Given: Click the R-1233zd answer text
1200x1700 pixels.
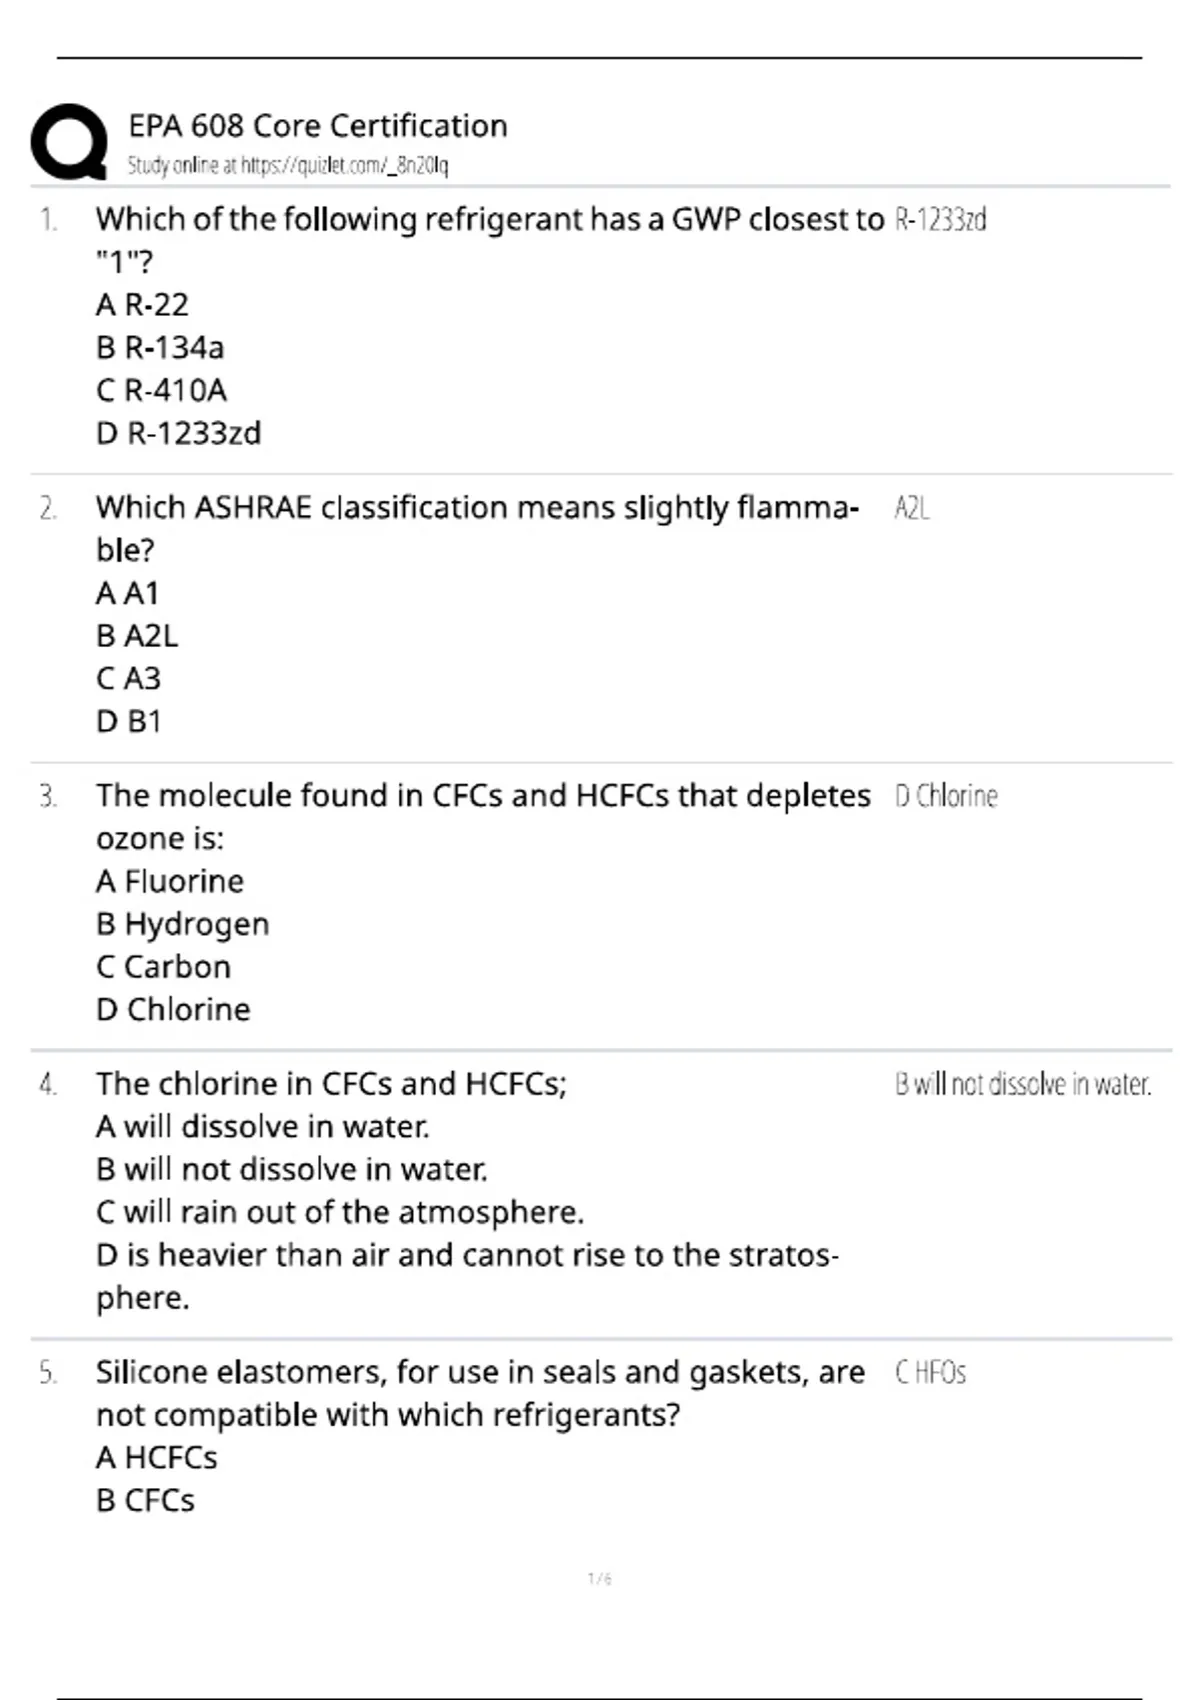Looking at the screenshot, I should [x=941, y=219].
